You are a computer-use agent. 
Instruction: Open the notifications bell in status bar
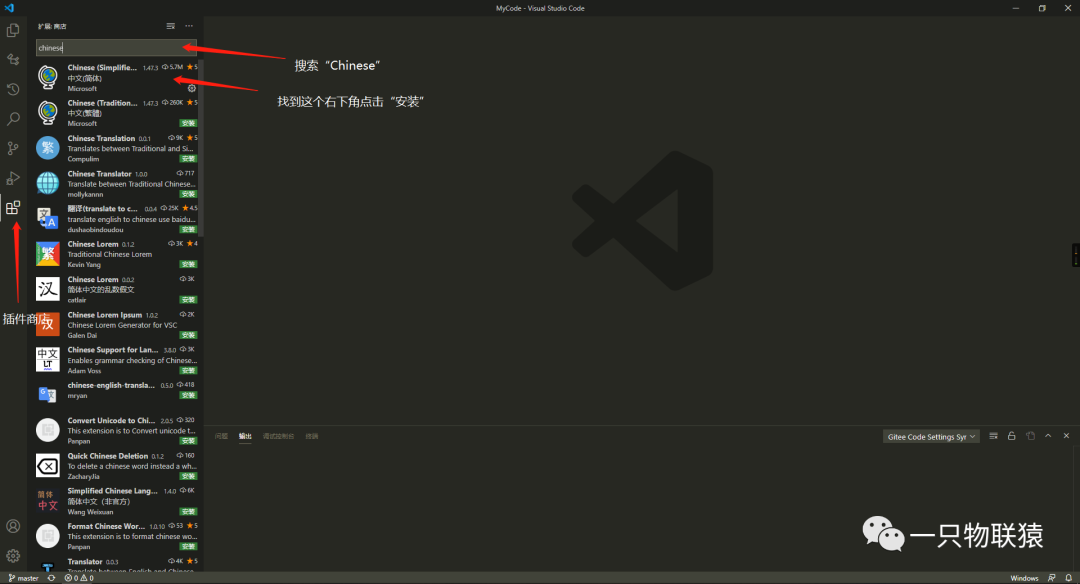pyautogui.click(x=1069, y=578)
